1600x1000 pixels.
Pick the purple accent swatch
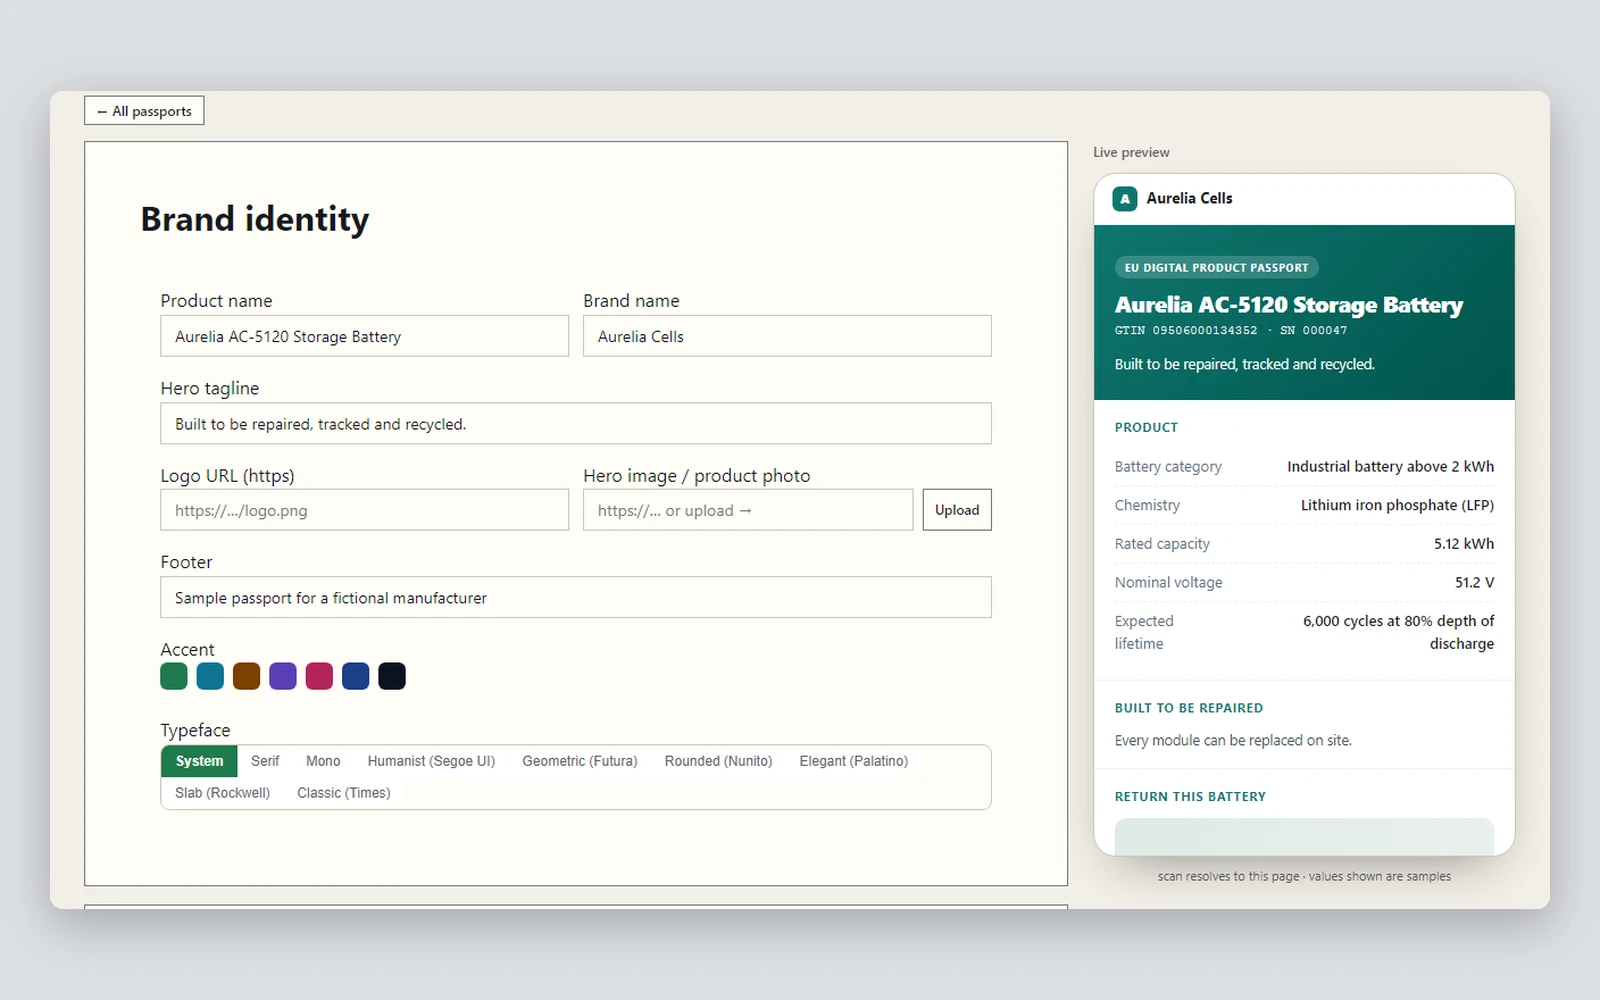coord(283,676)
